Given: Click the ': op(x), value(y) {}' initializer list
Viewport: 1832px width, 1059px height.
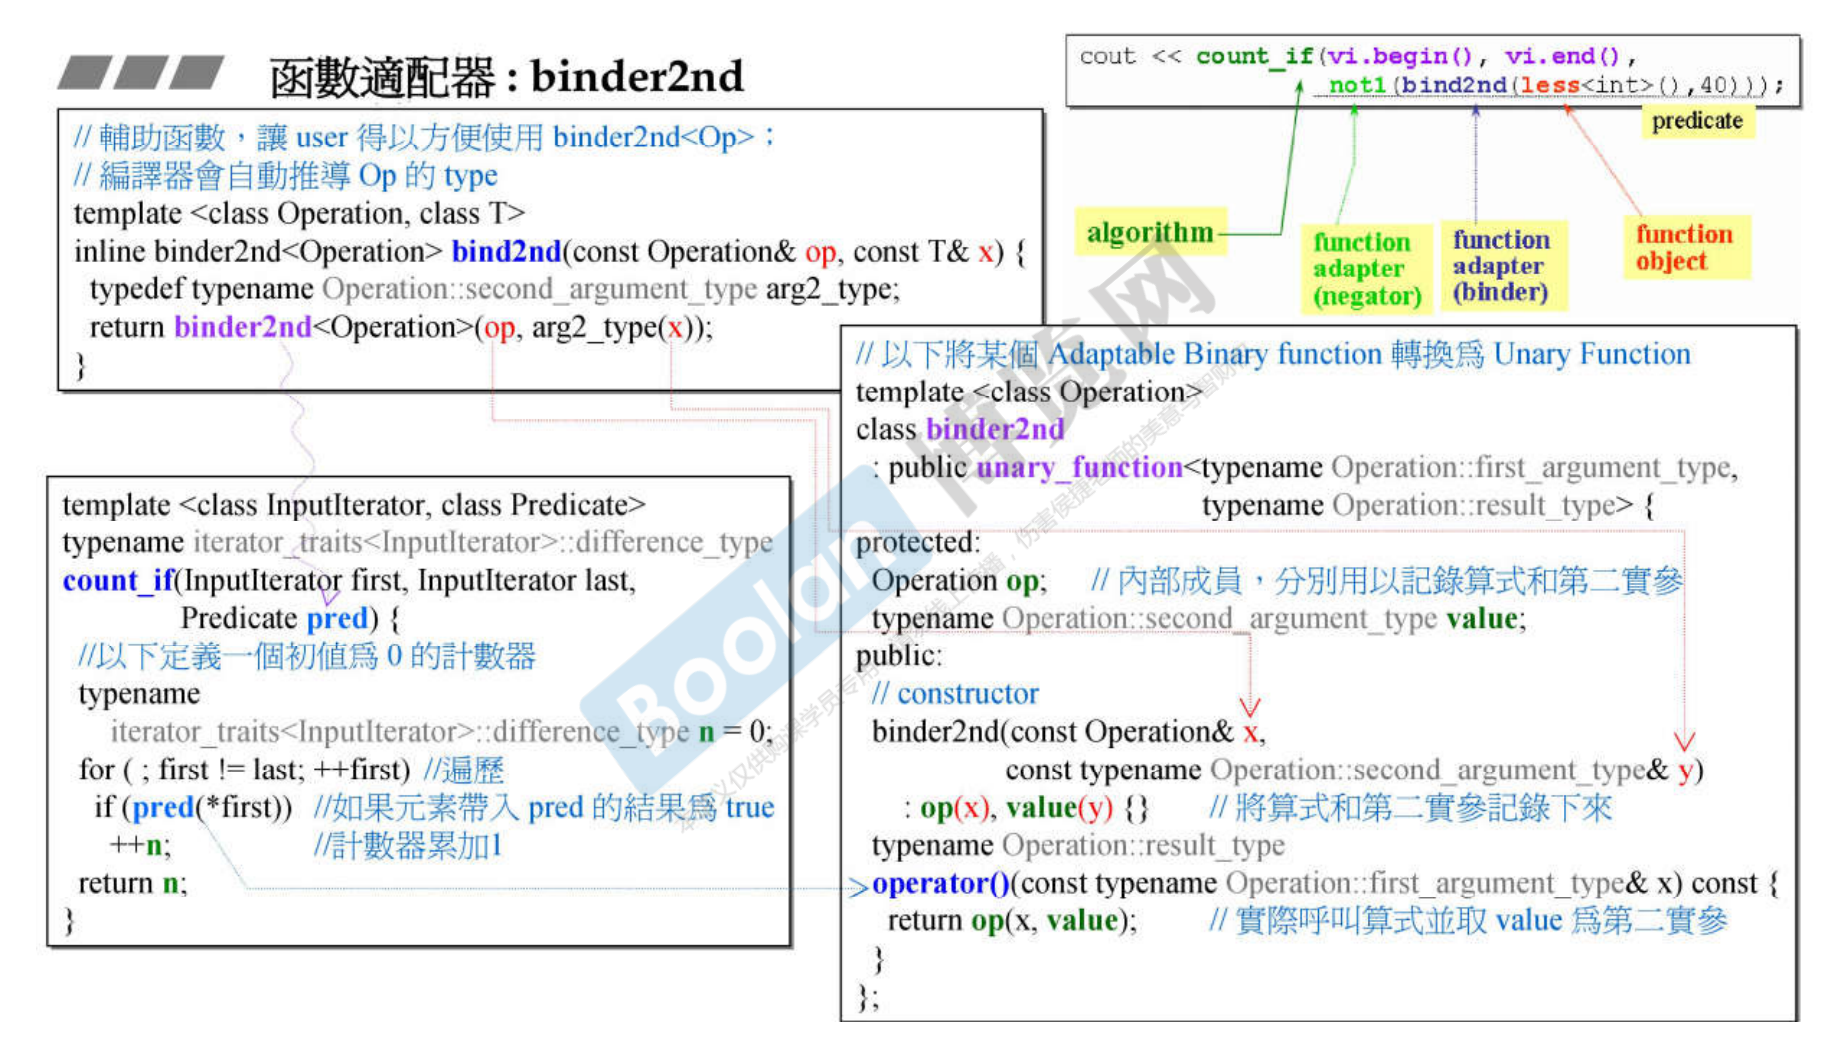Looking at the screenshot, I should [x=1027, y=808].
